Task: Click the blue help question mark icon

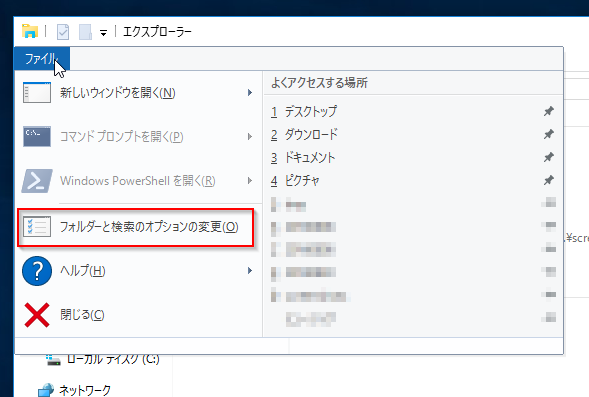Action: pyautogui.click(x=37, y=270)
